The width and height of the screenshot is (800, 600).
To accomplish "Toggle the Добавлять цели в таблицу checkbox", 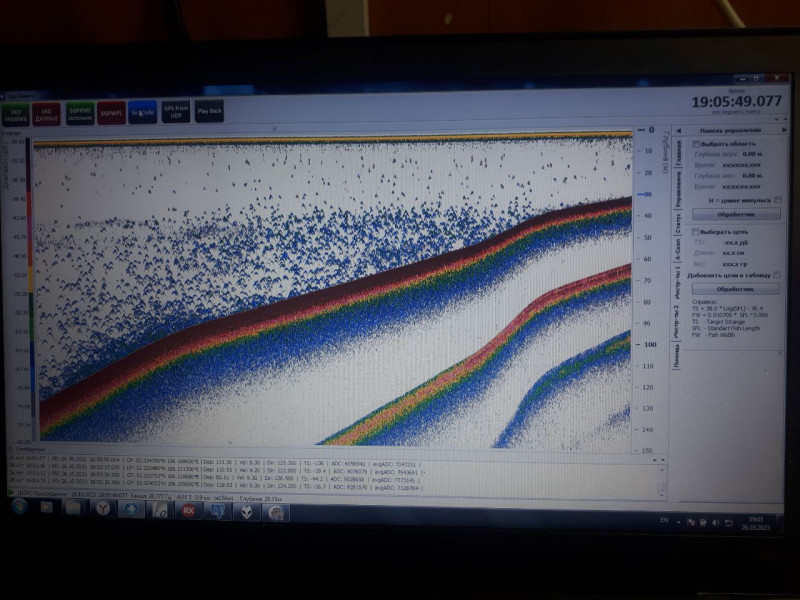I will click(777, 274).
